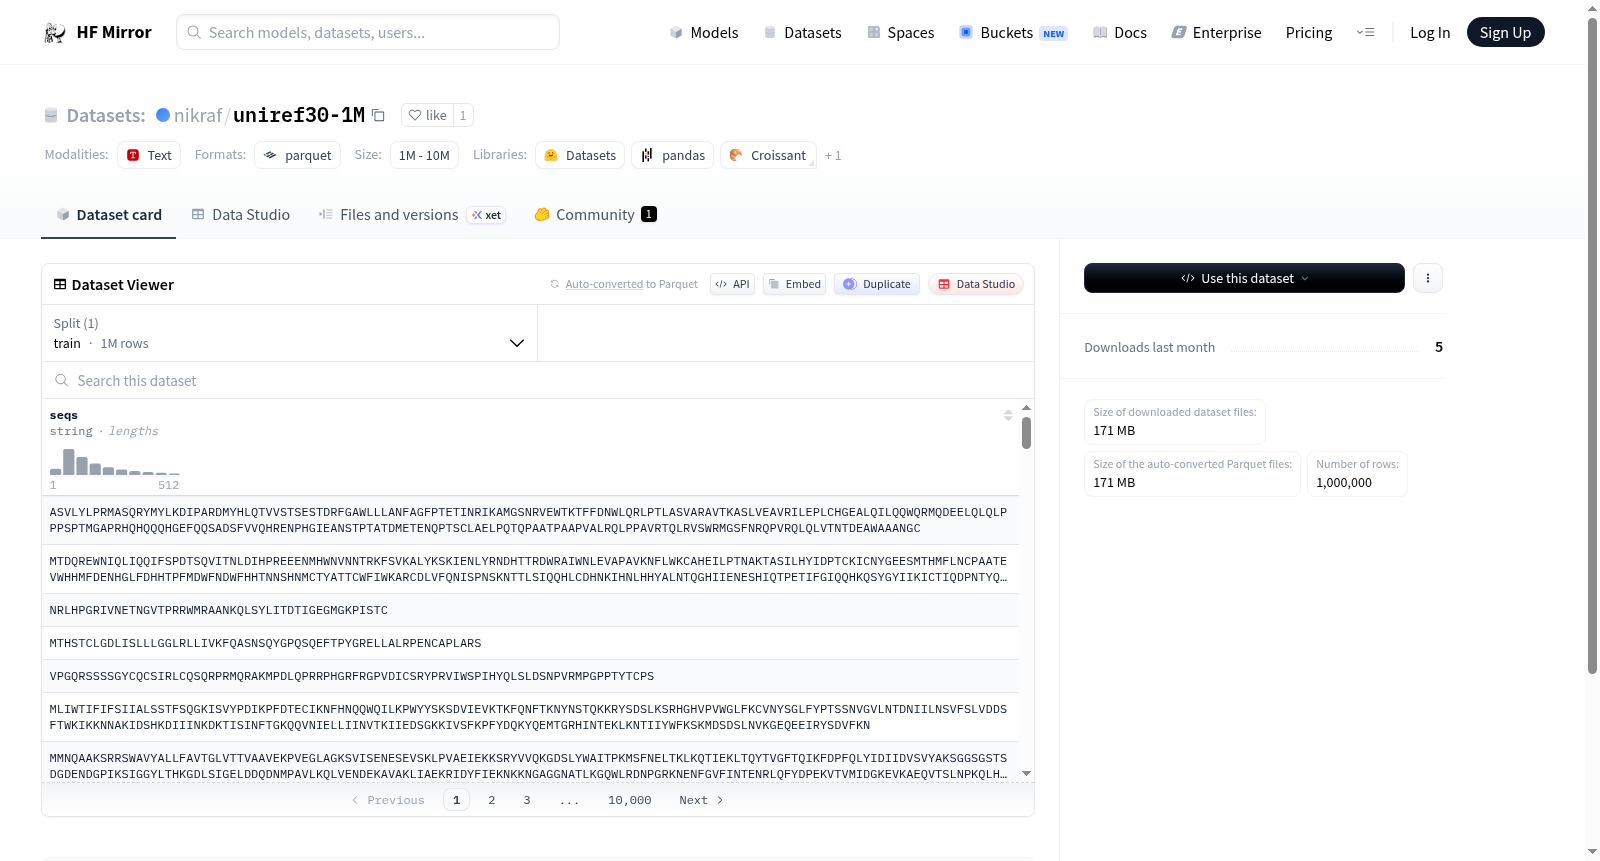Click the row starting with MMNQAAKSRRSWAVYALL

pos(530,762)
